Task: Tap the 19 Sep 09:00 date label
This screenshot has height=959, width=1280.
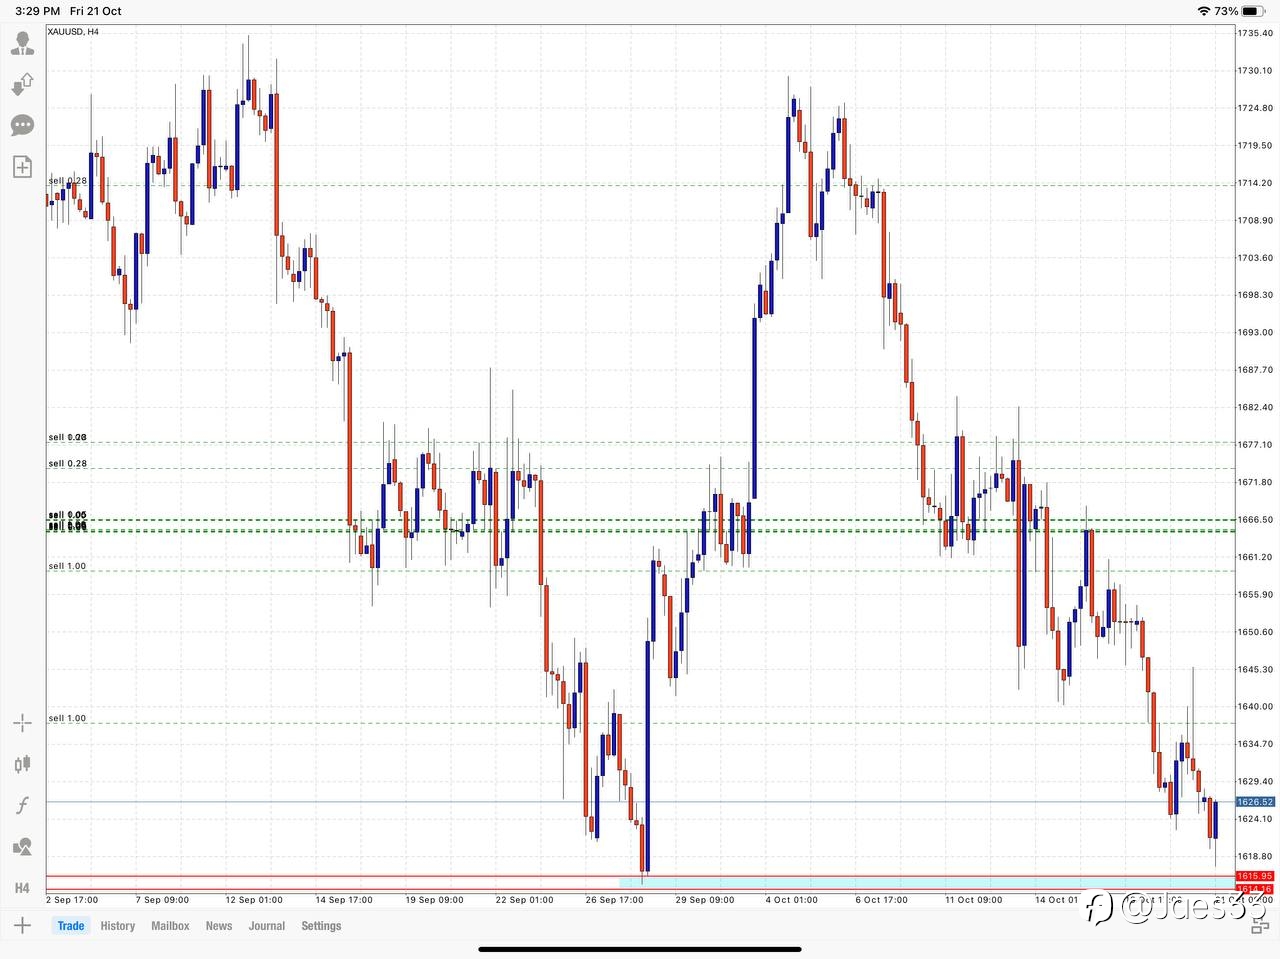Action: tap(434, 900)
